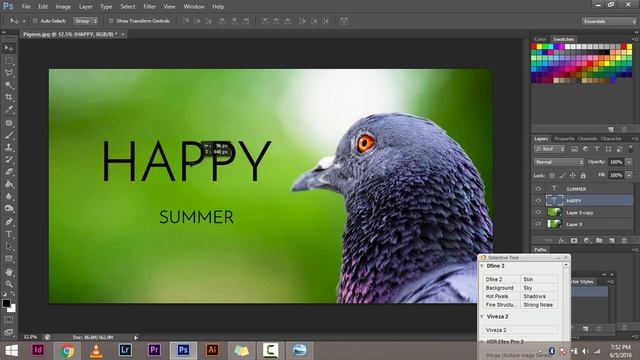The height and width of the screenshot is (360, 640).
Task: Switch to the Color panel tab
Action: [540, 39]
